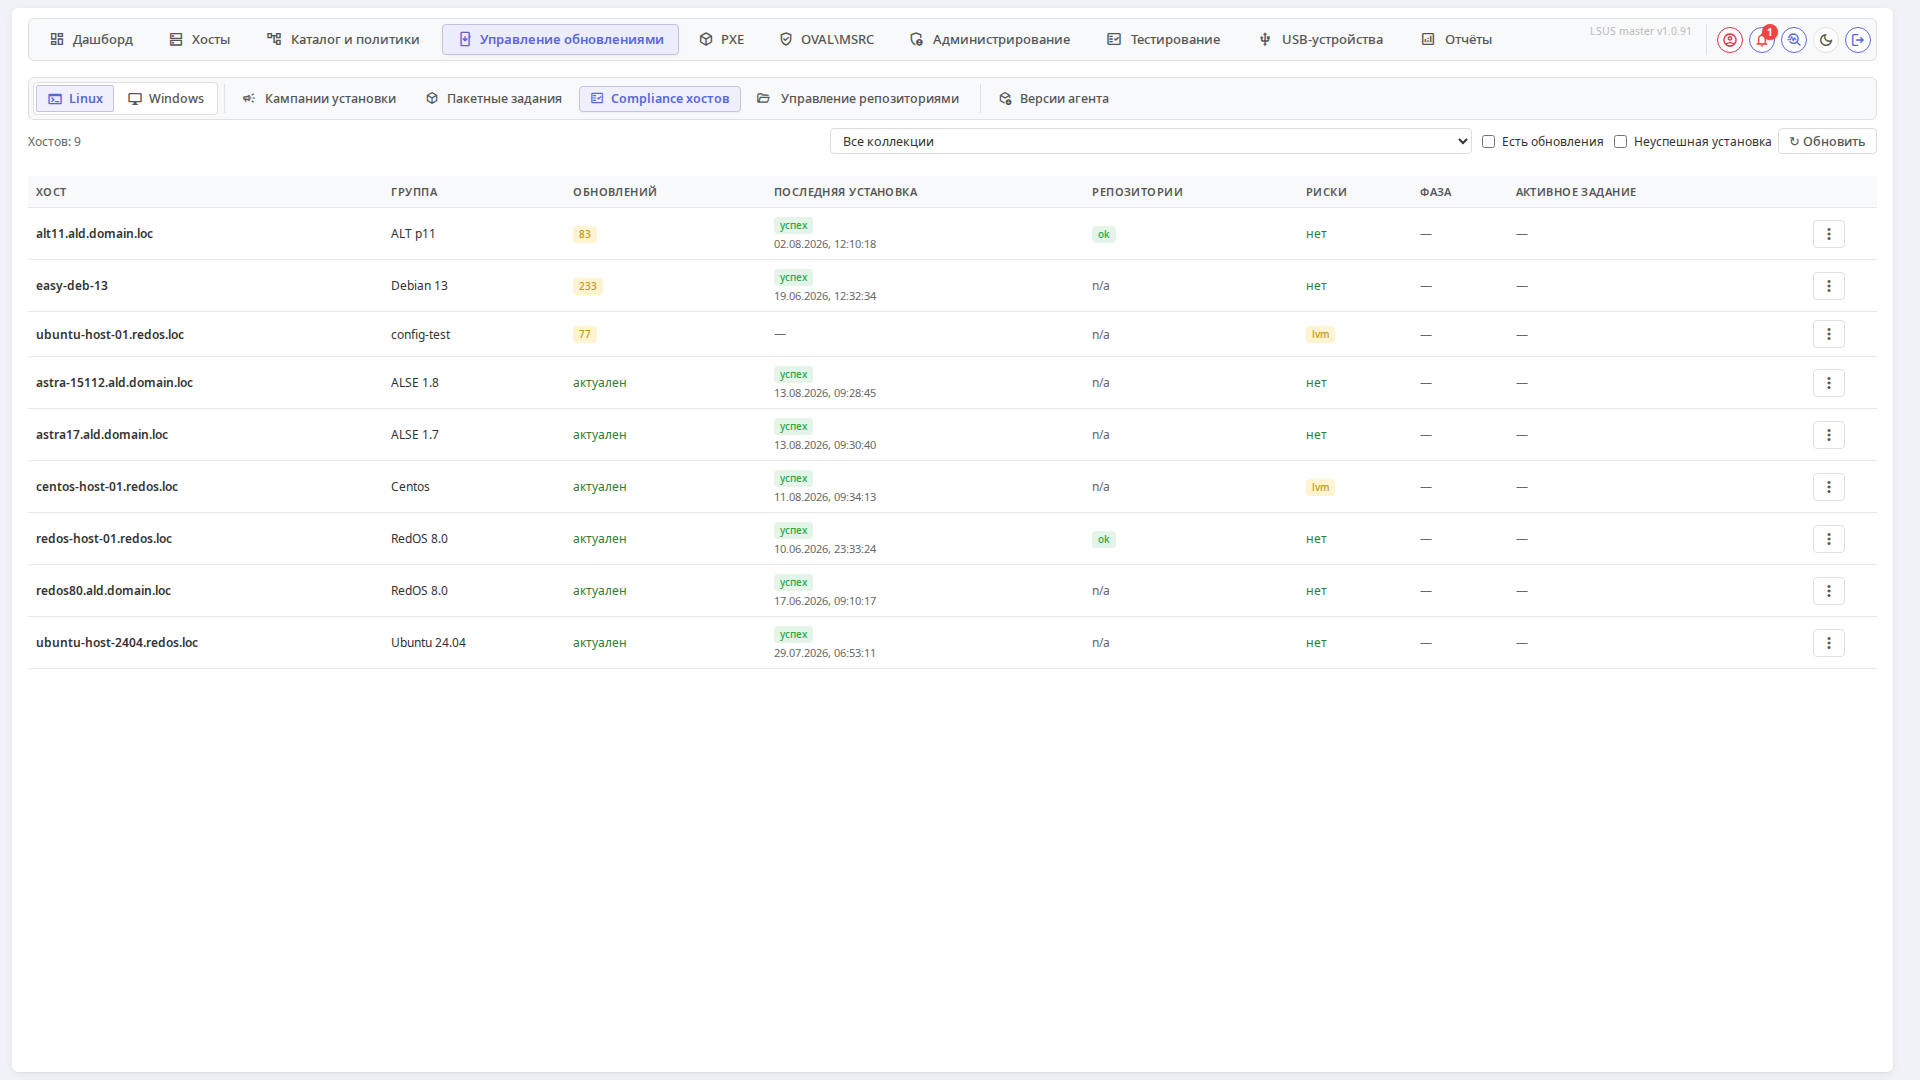Open Кампании установки tab
Image resolution: width=1920 pixels, height=1080 pixels.
320,99
